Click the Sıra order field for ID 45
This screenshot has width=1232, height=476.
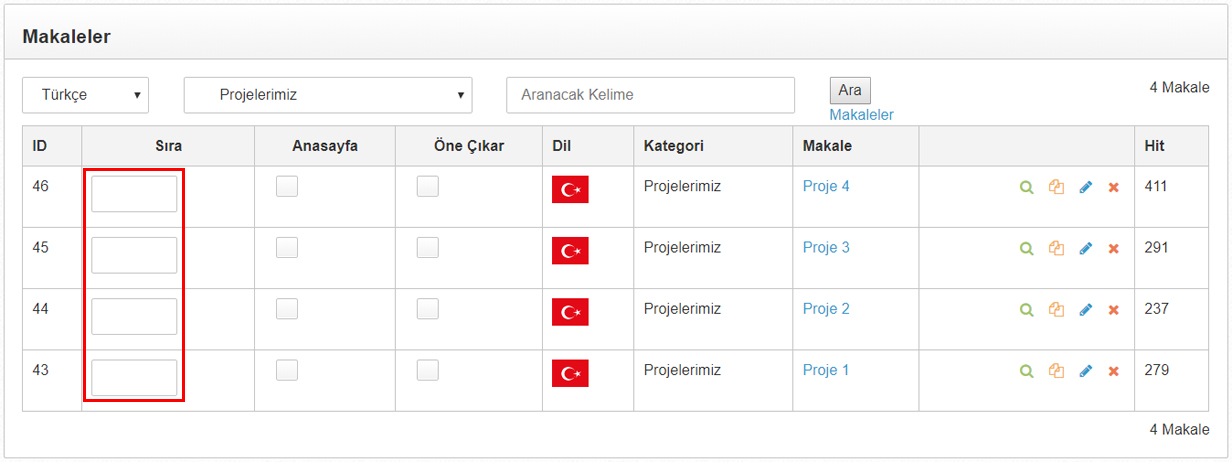[x=134, y=255]
